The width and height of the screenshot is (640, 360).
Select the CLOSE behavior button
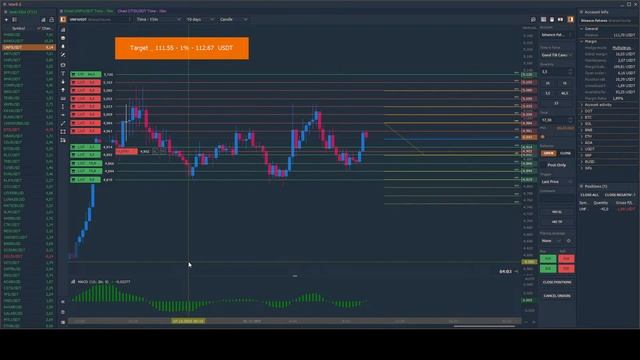pyautogui.click(x=565, y=153)
